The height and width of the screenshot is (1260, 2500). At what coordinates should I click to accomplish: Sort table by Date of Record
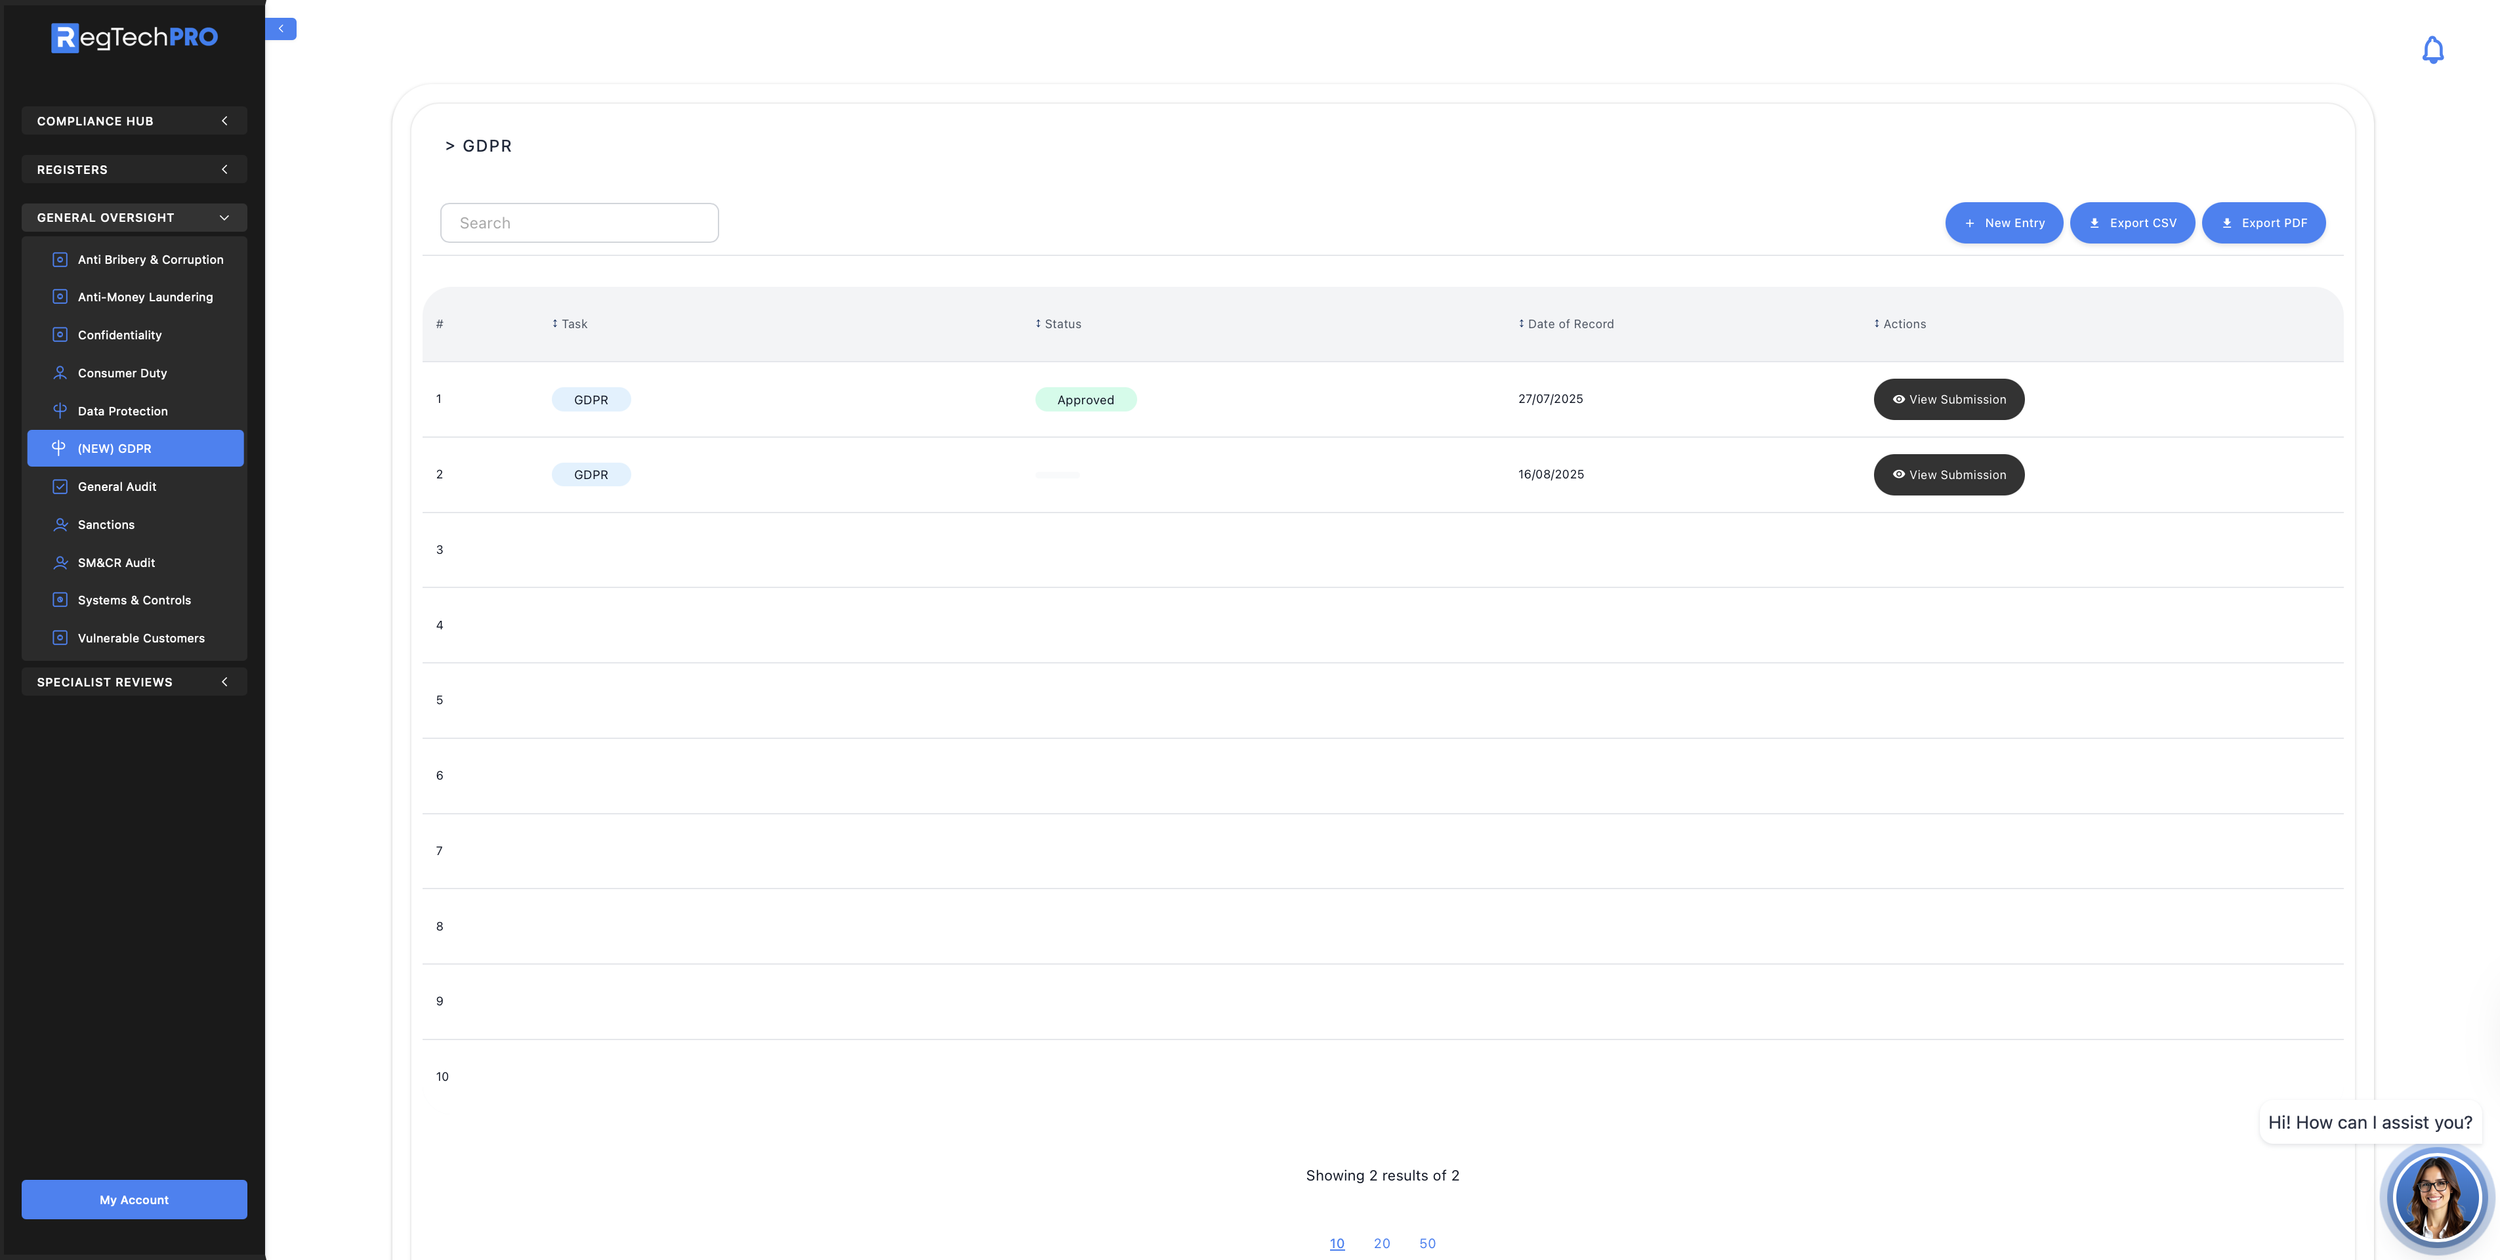pyautogui.click(x=1566, y=324)
